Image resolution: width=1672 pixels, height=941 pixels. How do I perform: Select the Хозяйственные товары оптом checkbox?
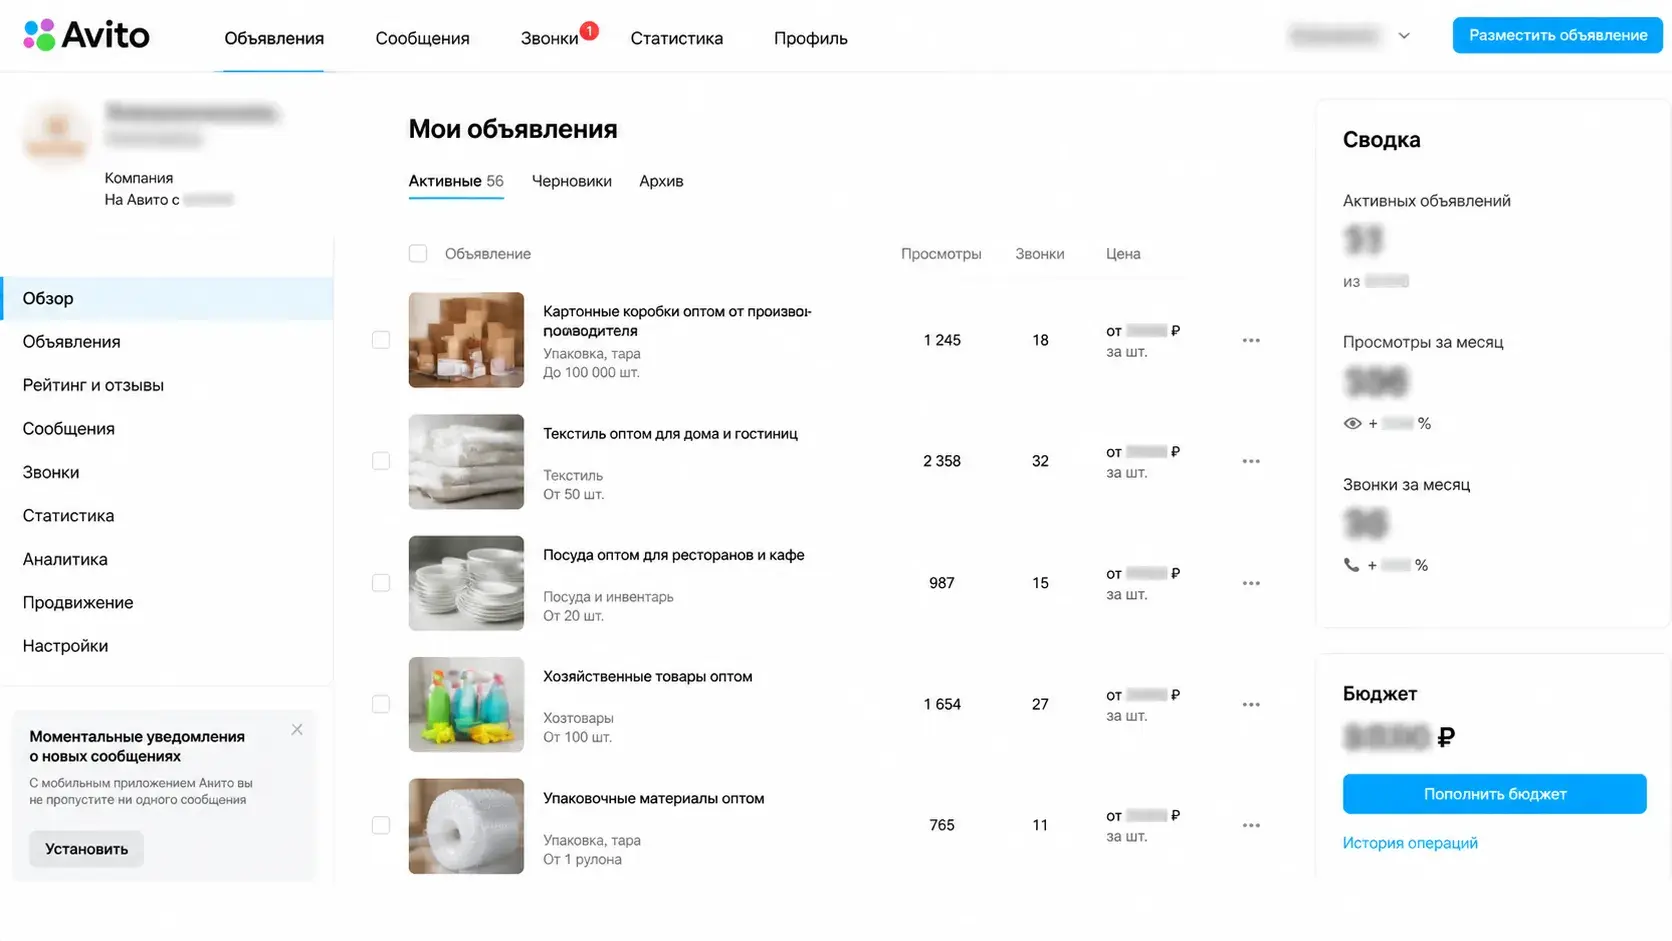point(381,704)
